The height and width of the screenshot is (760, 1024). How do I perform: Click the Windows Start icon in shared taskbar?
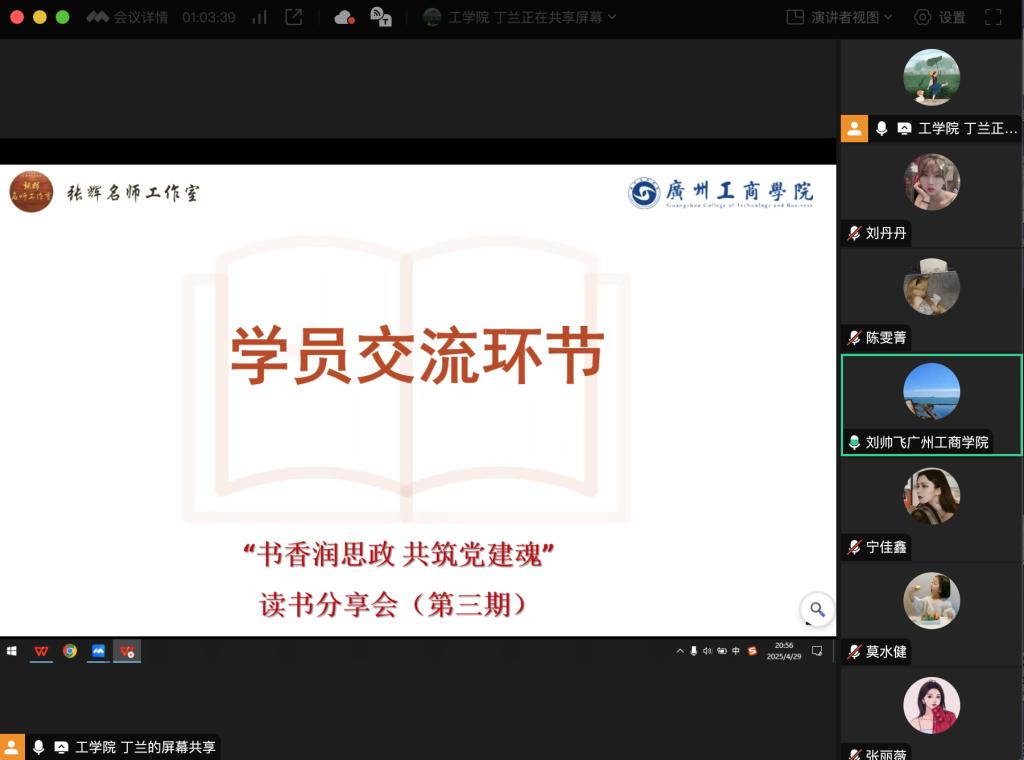click(12, 651)
